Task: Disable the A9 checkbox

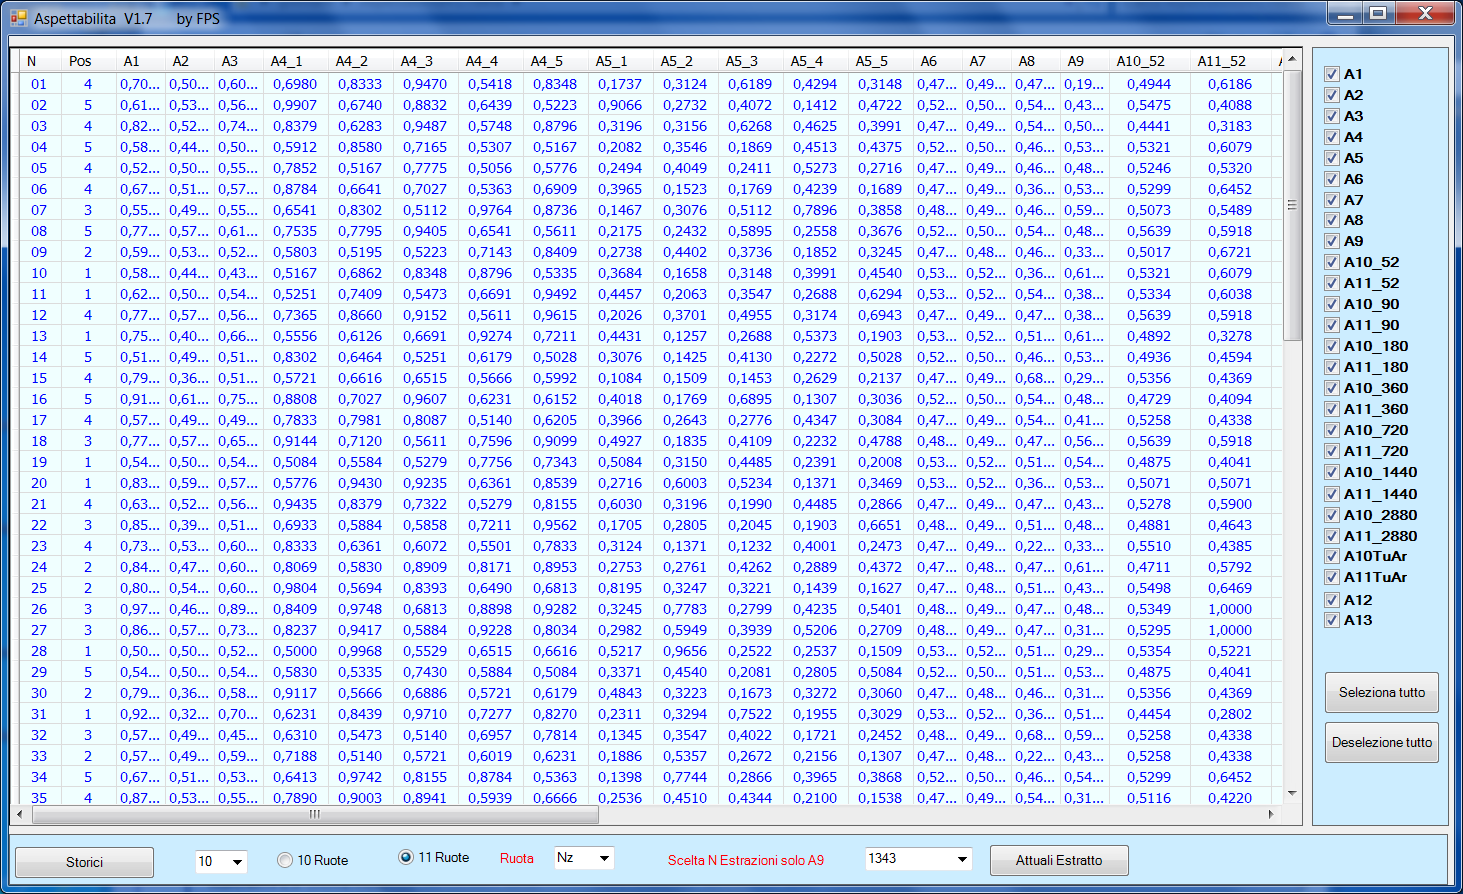Action: click(1331, 241)
